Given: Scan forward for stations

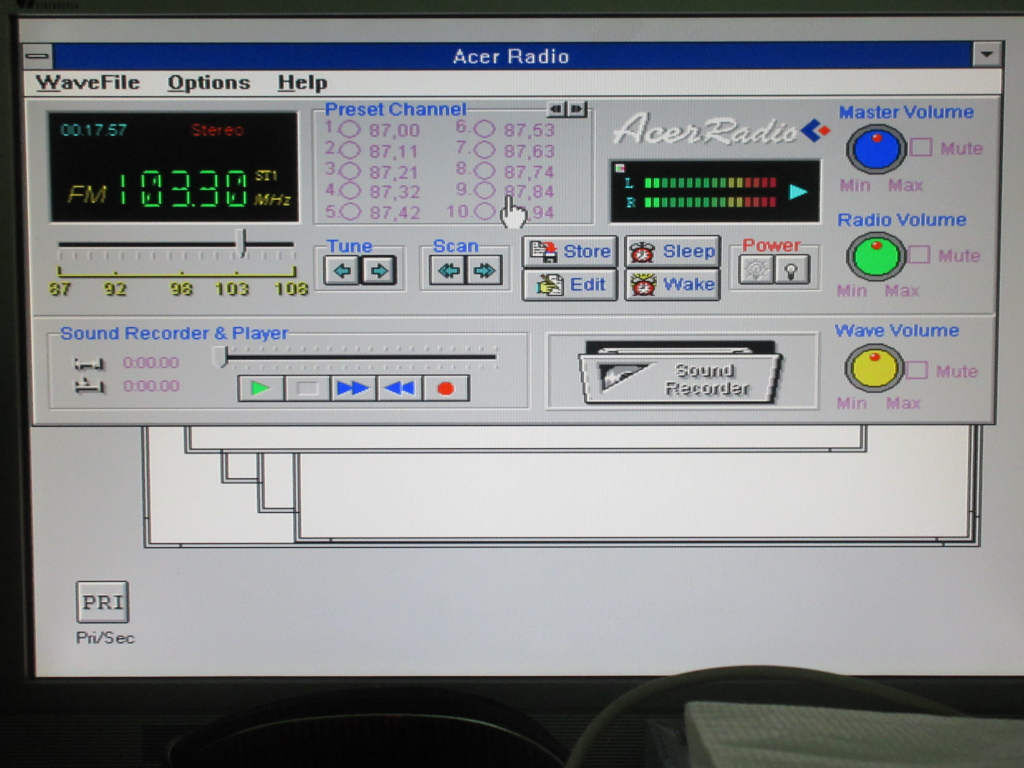Looking at the screenshot, I should [485, 270].
